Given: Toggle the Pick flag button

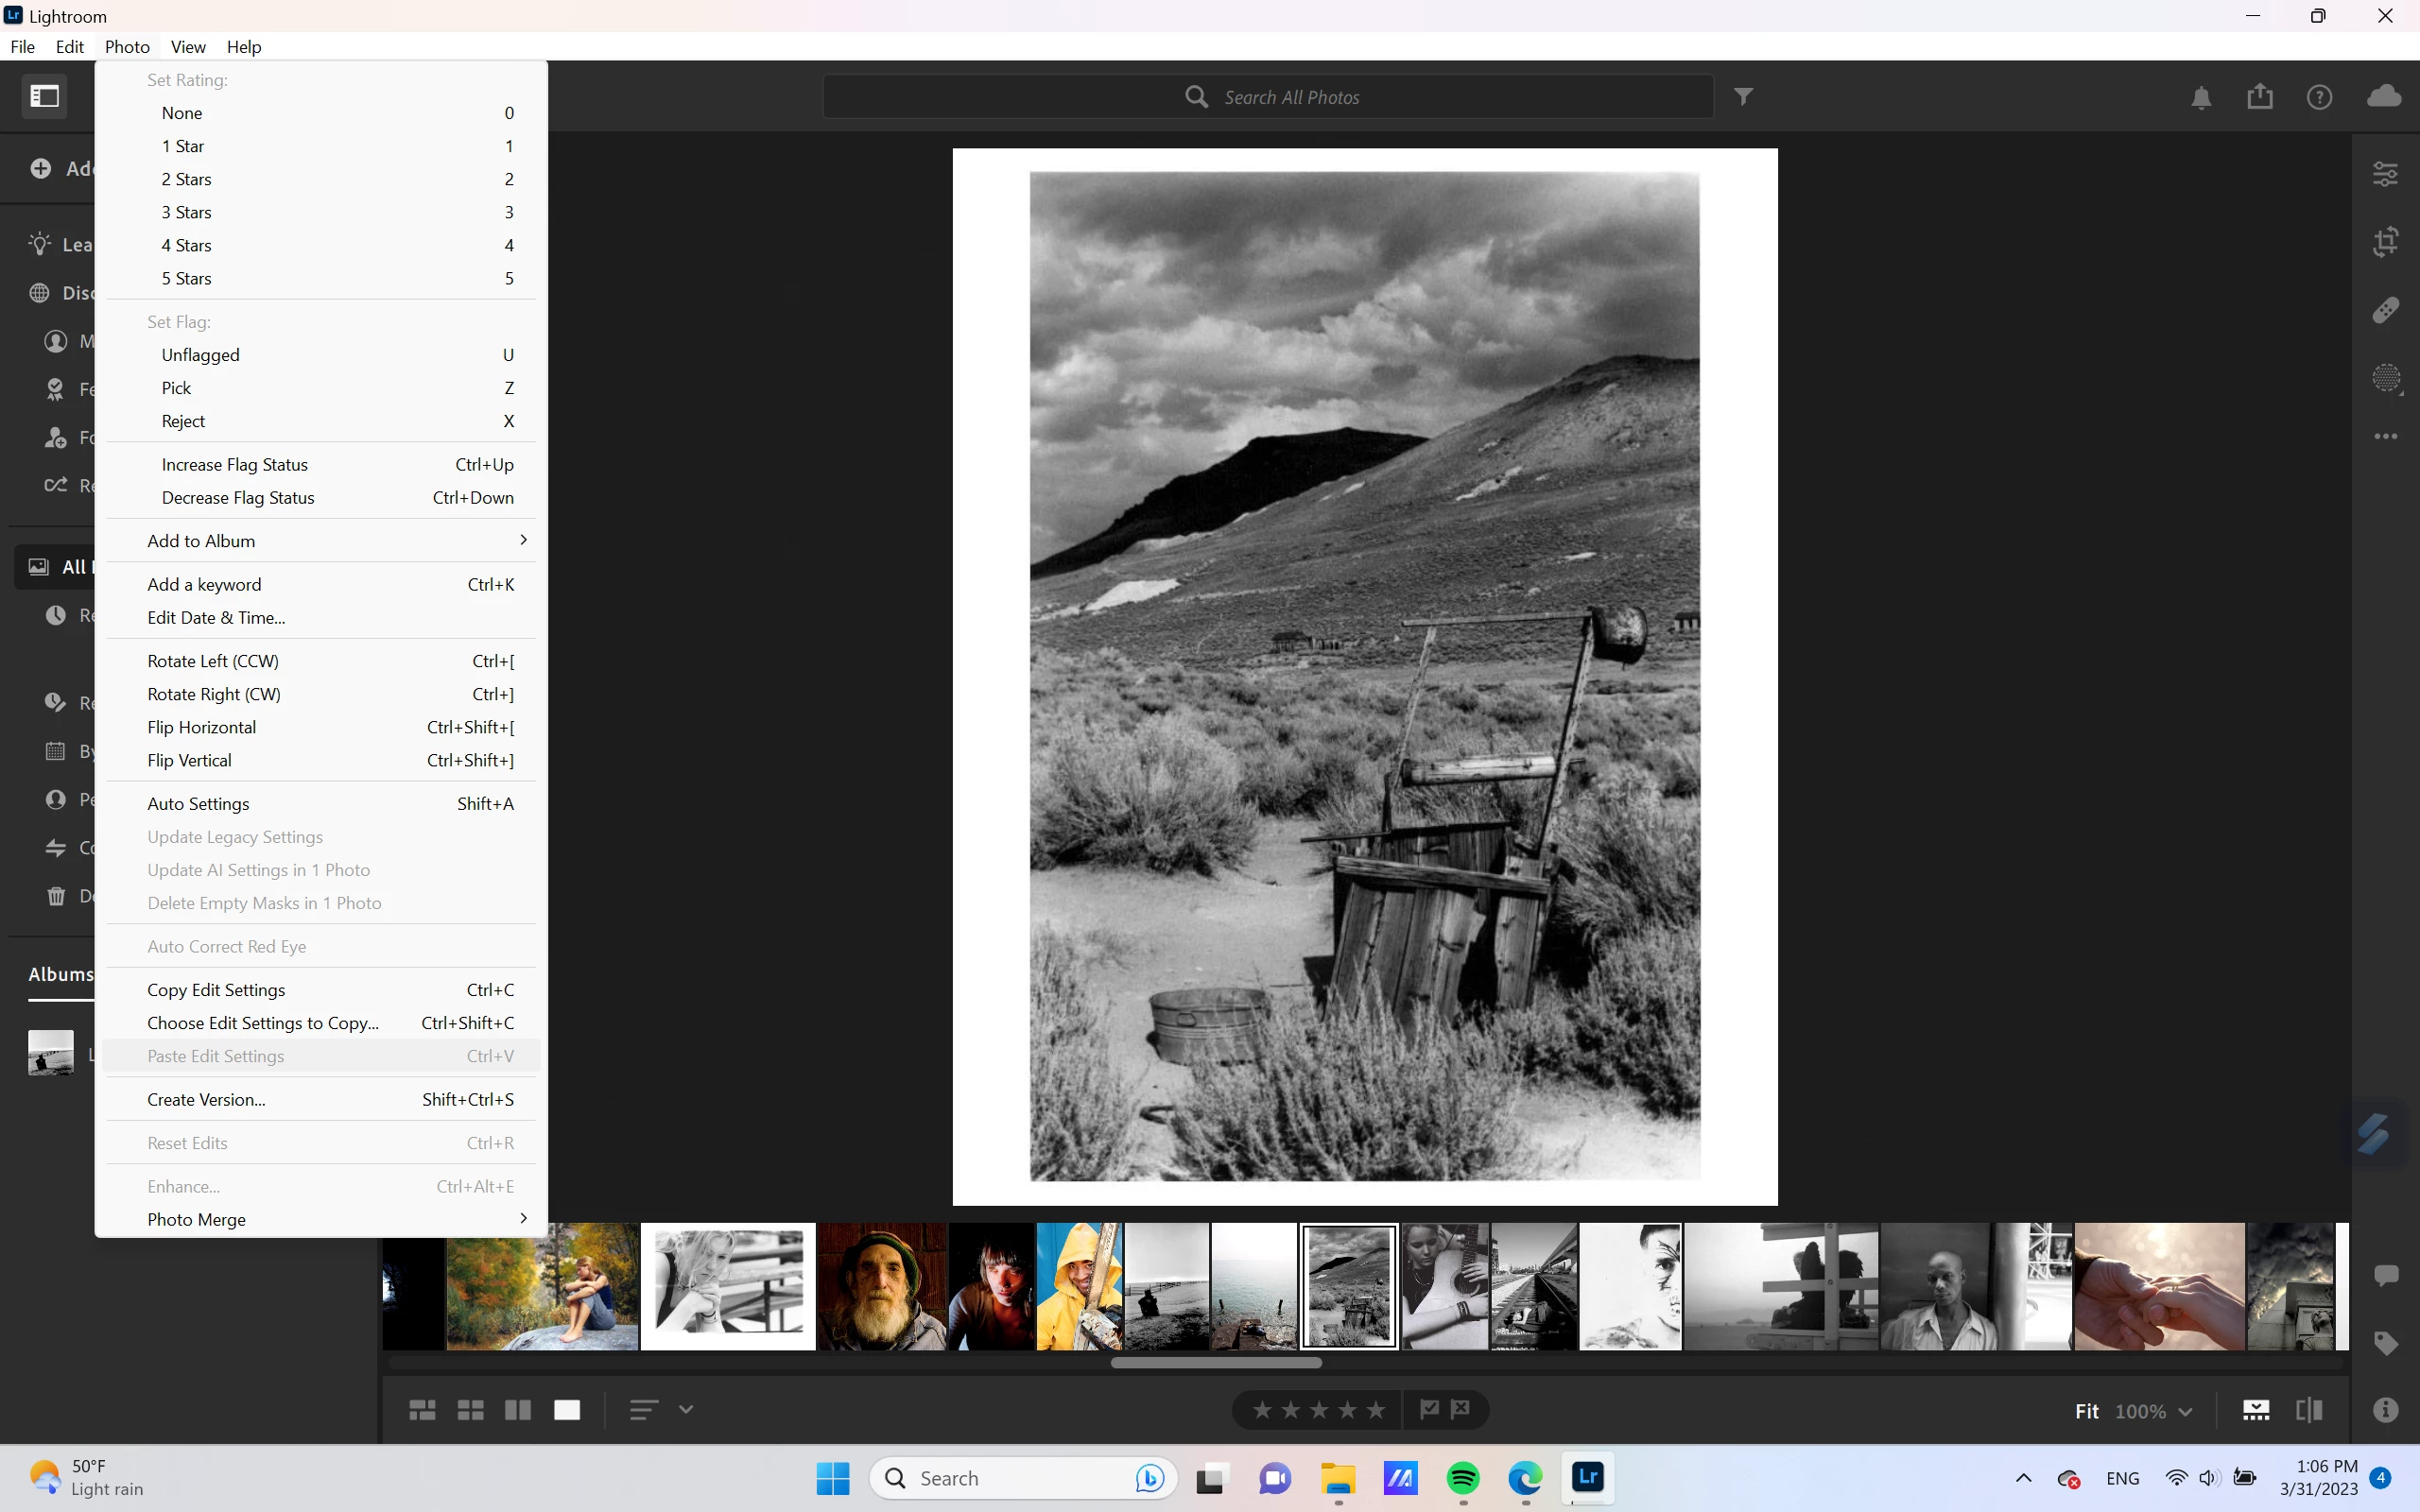Looking at the screenshot, I should [x=1430, y=1409].
